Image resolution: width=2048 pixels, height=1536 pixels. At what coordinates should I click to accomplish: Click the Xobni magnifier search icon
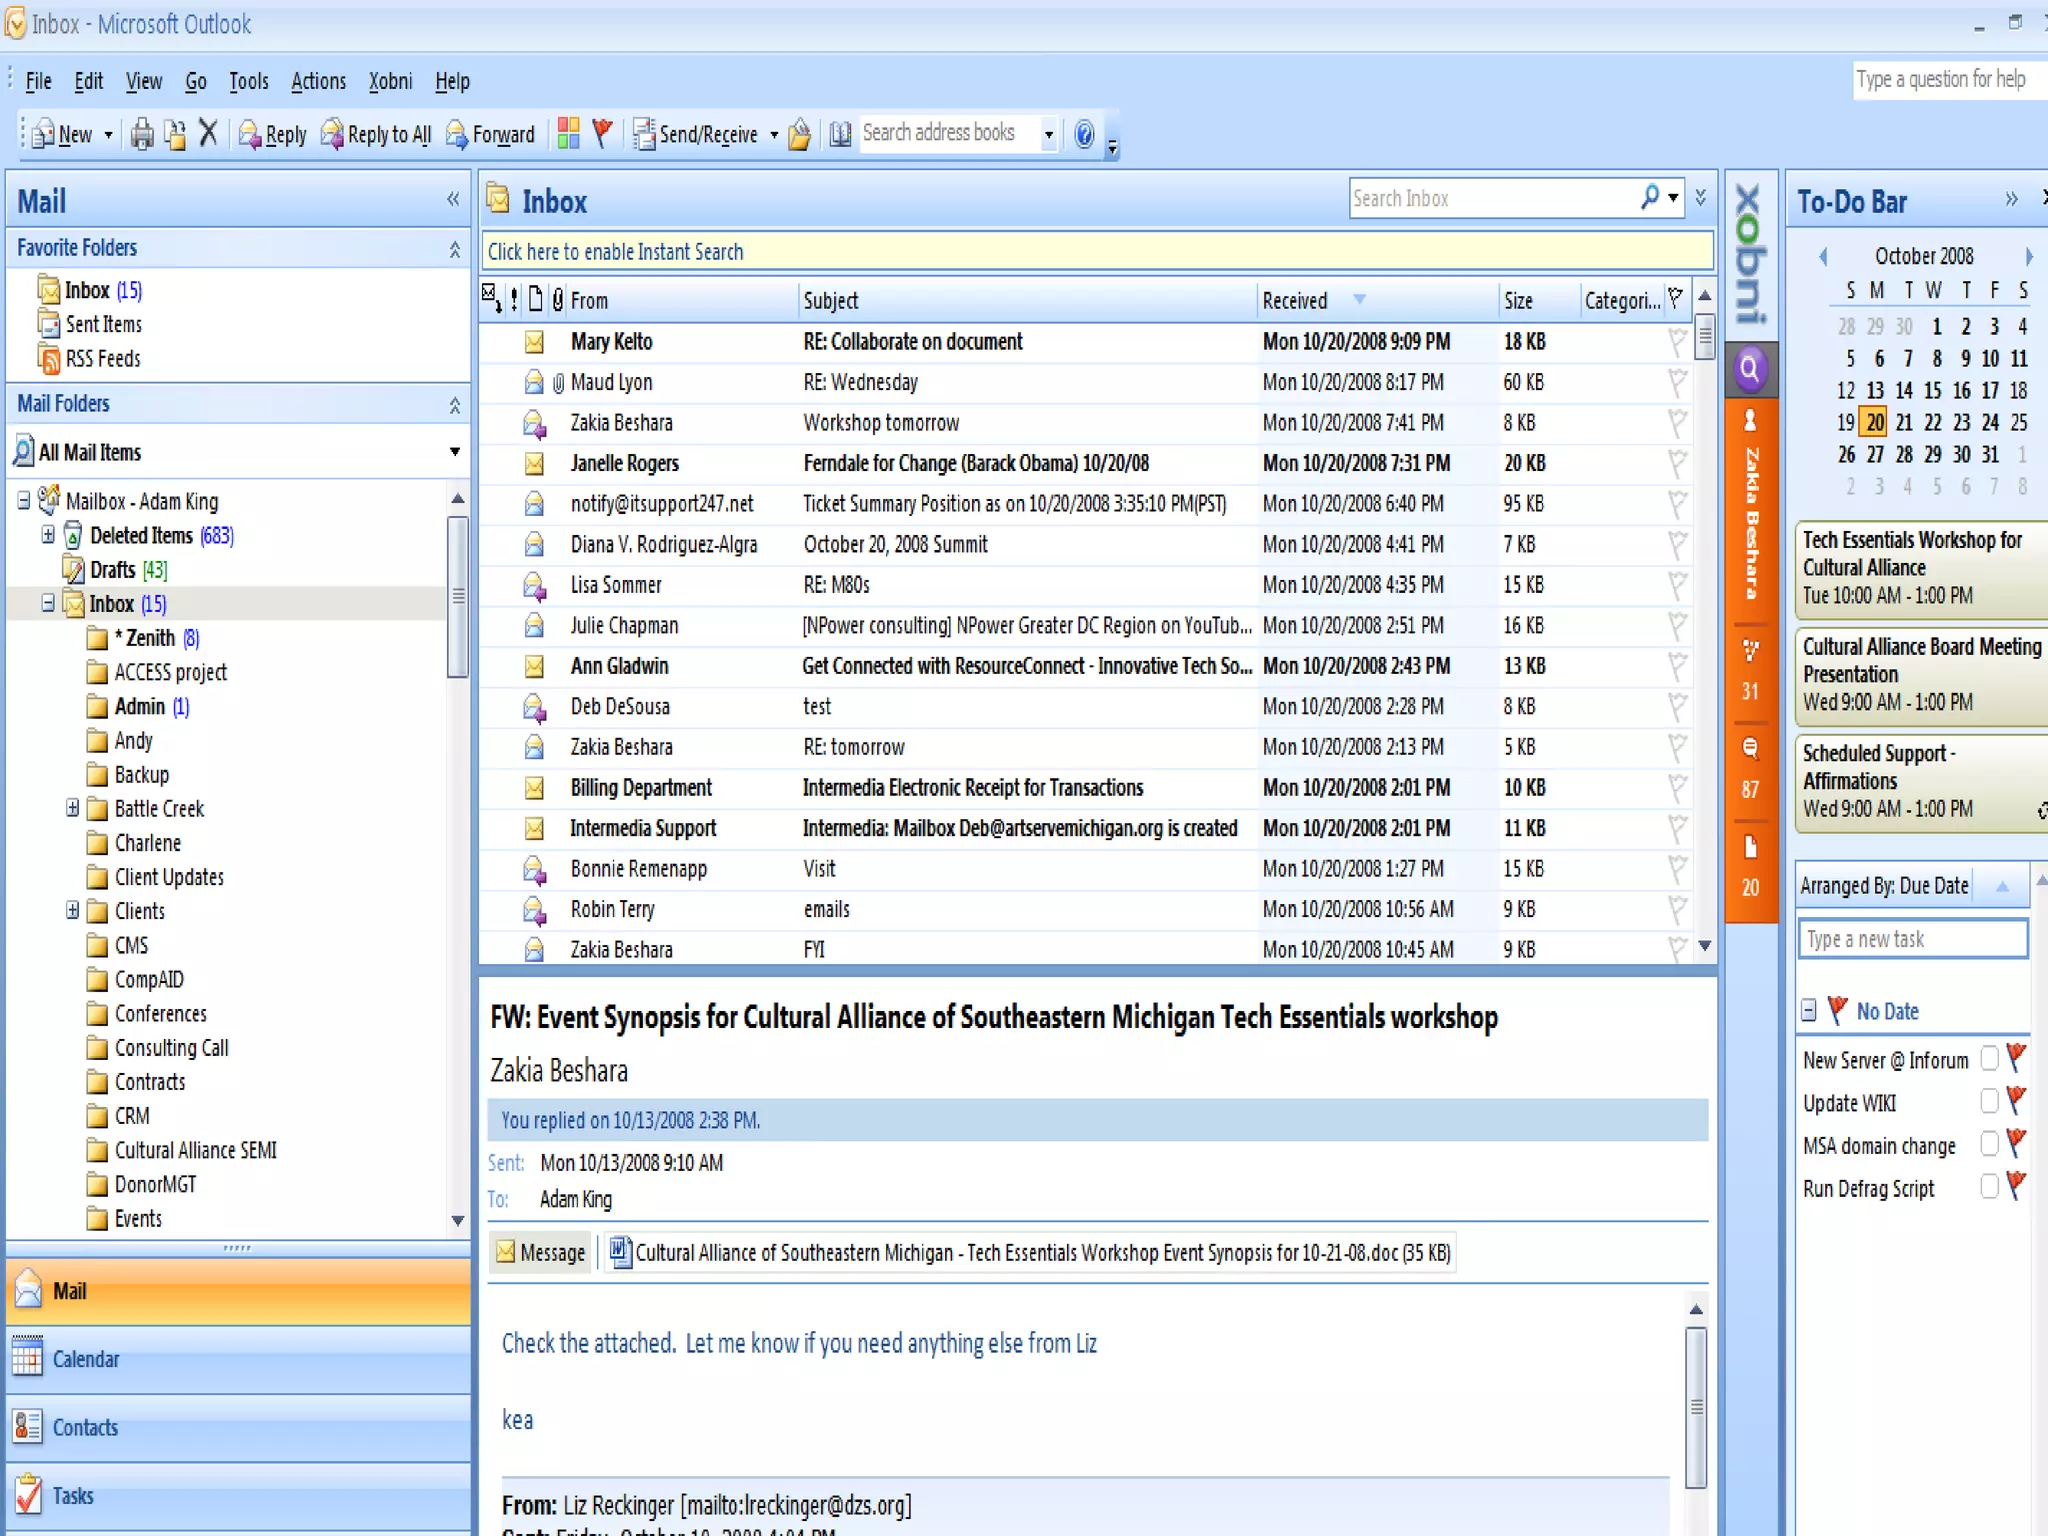click(1749, 369)
